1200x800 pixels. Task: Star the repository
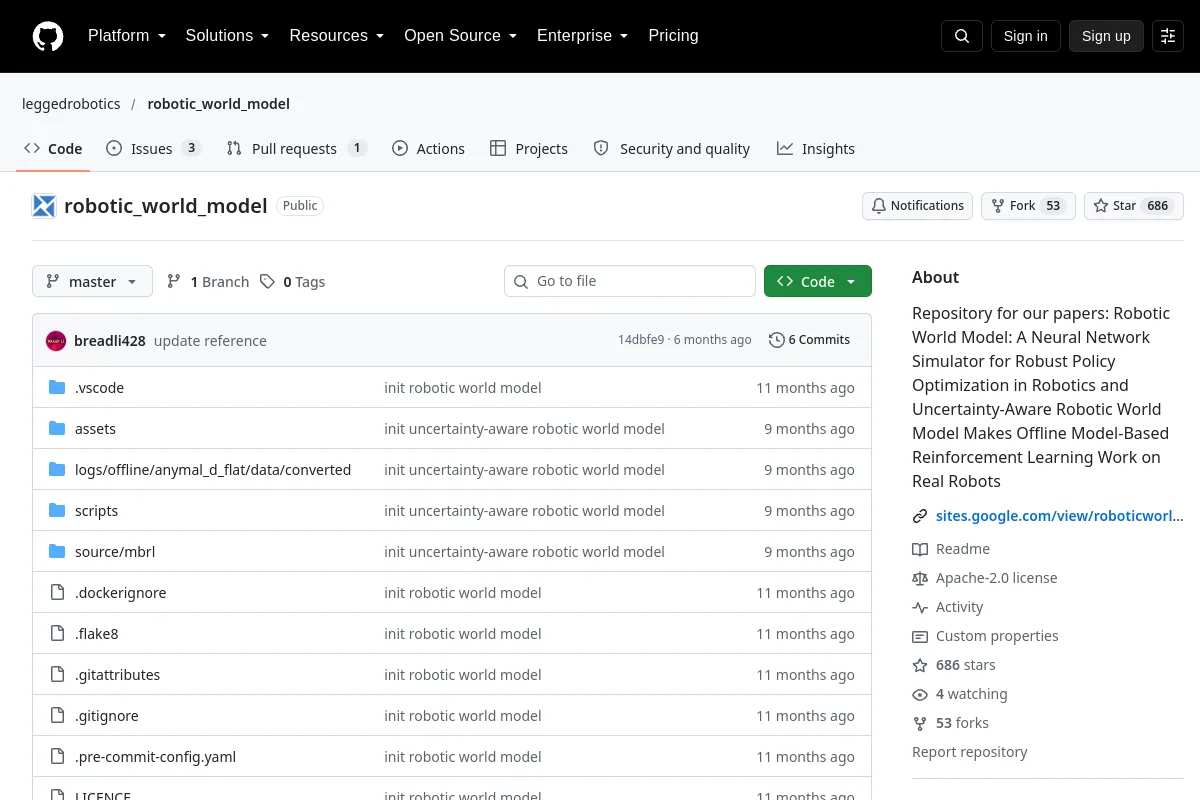click(x=1134, y=206)
